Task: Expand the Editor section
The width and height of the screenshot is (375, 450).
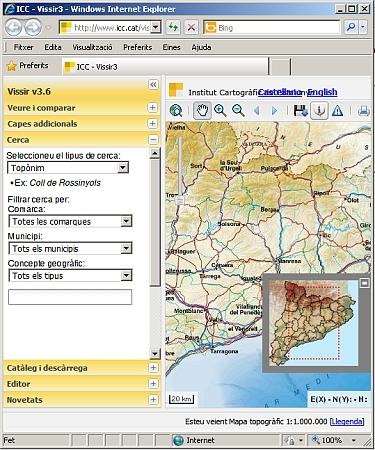Action: coord(153,384)
